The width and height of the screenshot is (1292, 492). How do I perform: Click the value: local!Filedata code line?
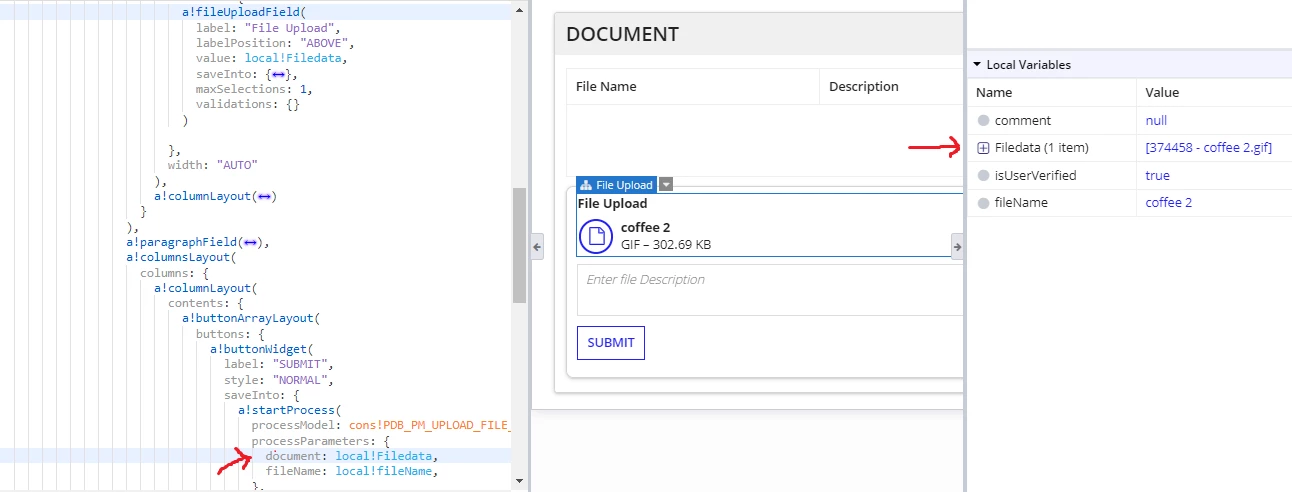point(272,59)
